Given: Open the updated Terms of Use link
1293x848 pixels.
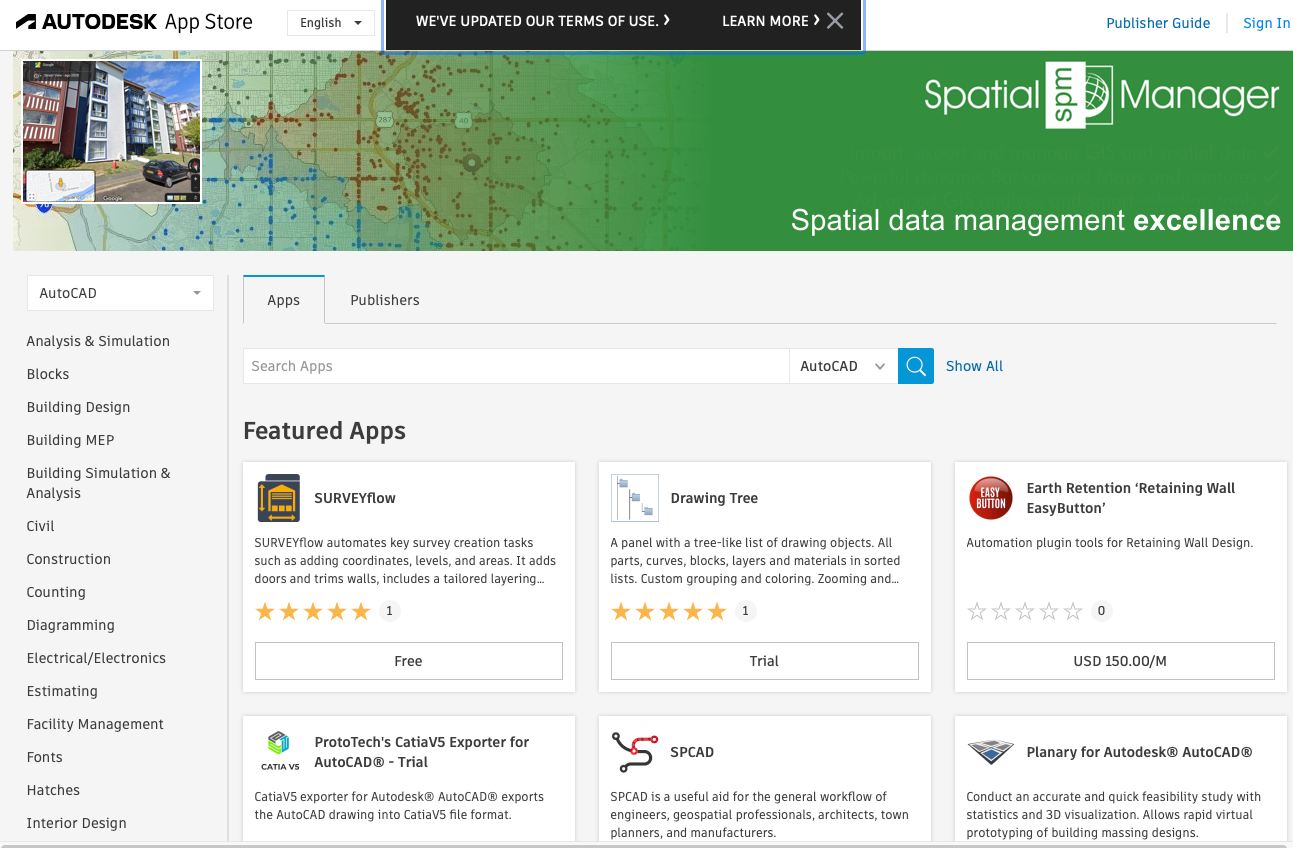Looking at the screenshot, I should tap(543, 21).
